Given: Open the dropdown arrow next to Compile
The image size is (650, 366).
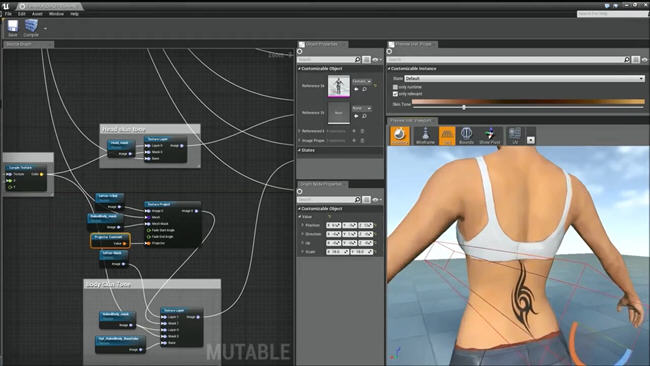Looking at the screenshot, I should [45, 29].
